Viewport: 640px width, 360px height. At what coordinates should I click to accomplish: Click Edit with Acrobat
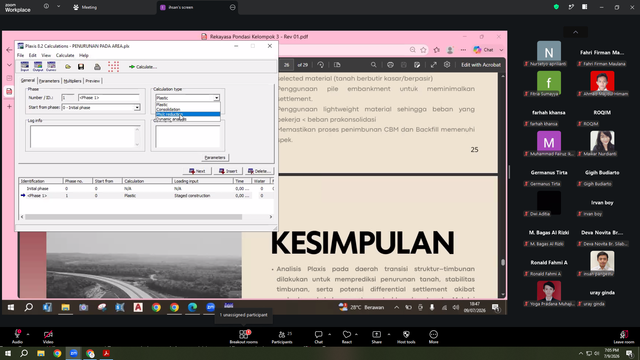(480, 65)
